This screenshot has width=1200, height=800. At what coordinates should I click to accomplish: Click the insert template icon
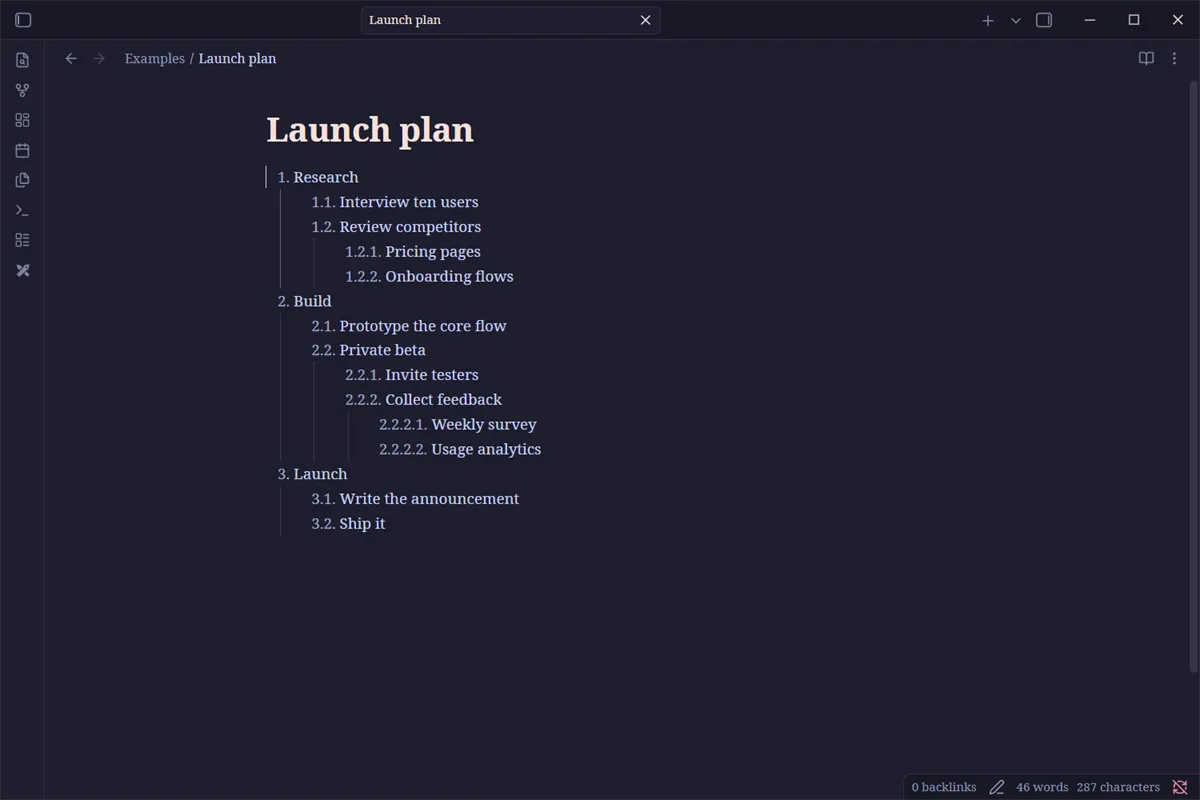[23, 180]
